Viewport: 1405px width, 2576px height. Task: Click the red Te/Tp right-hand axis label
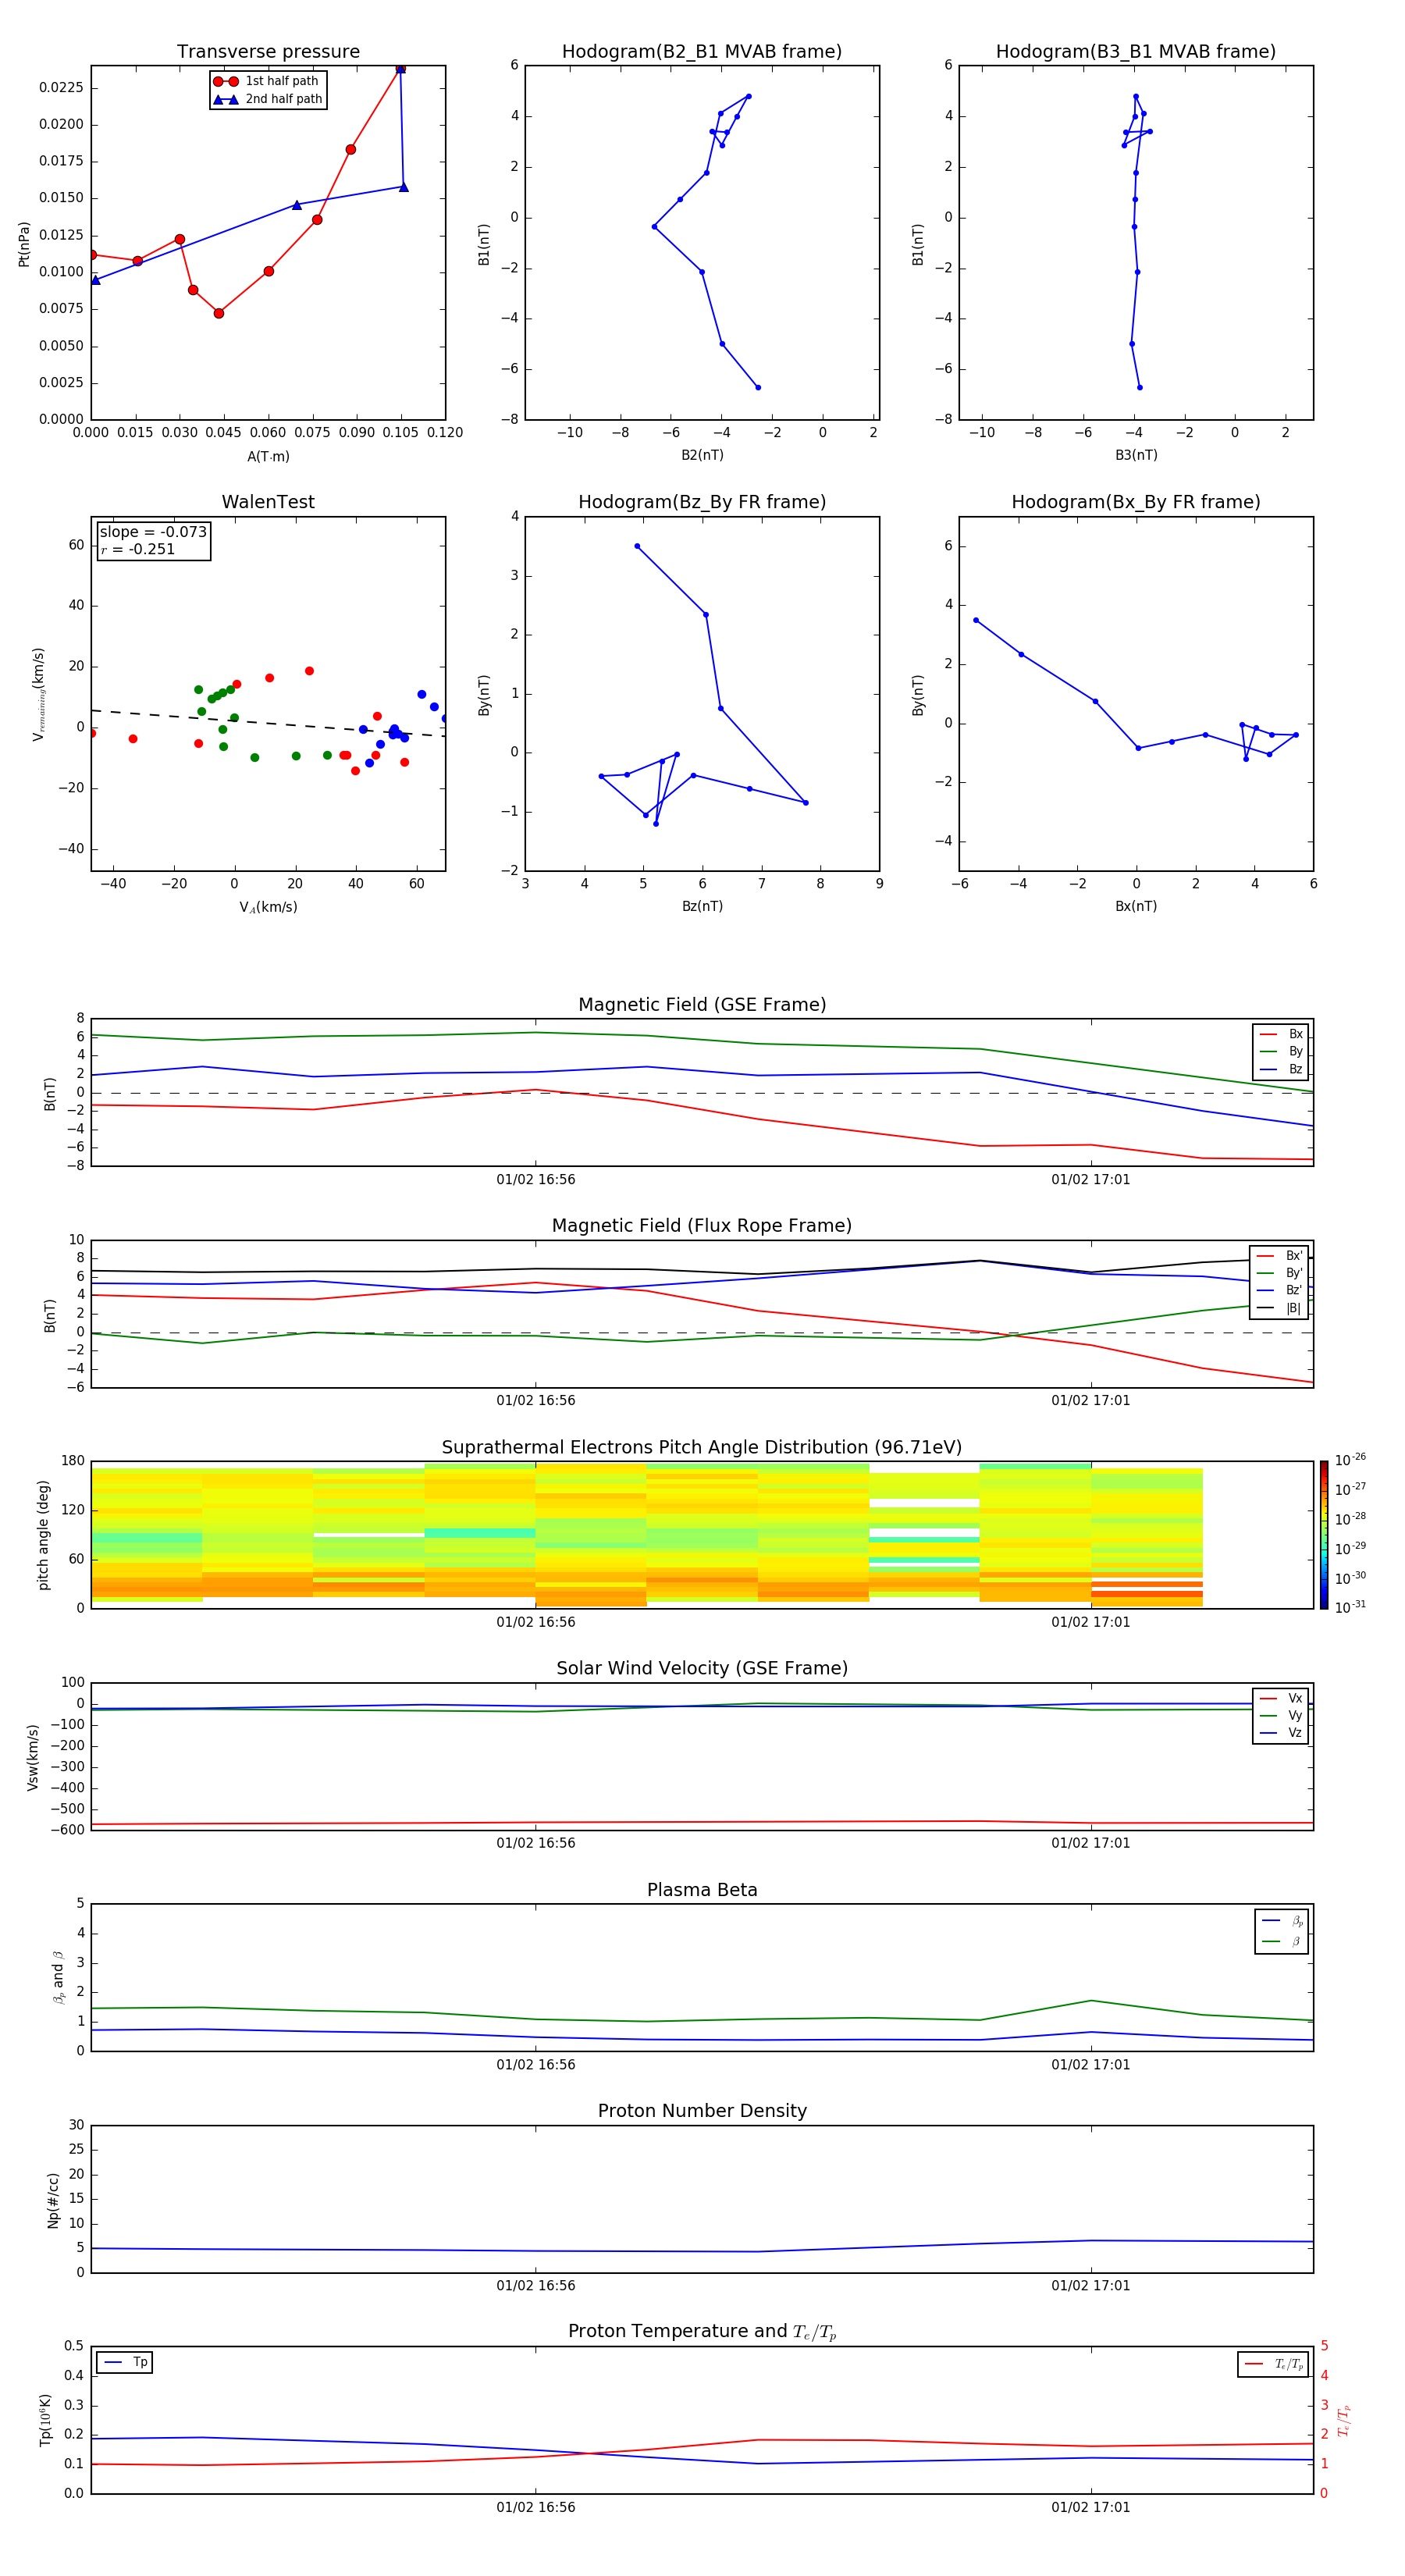pyautogui.click(x=1344, y=2420)
